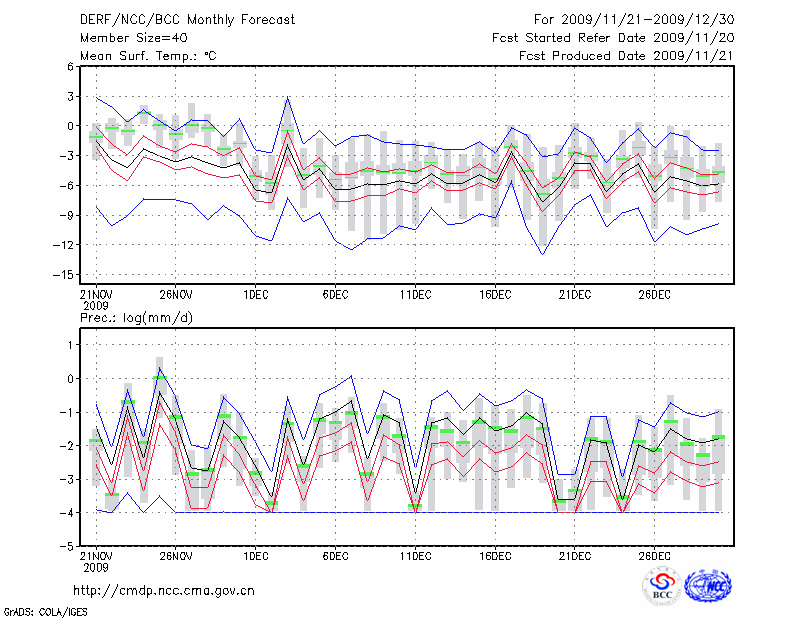This screenshot has width=800, height=618.
Task: Click the BCC logo icon
Action: click(661, 586)
